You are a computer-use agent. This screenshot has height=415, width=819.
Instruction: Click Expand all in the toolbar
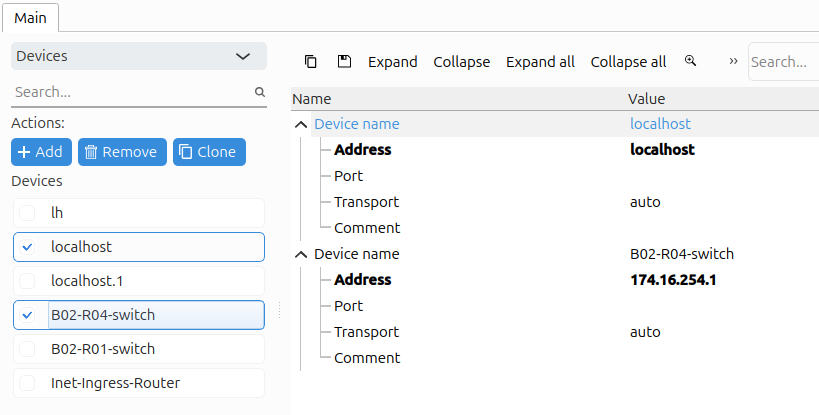tap(540, 62)
